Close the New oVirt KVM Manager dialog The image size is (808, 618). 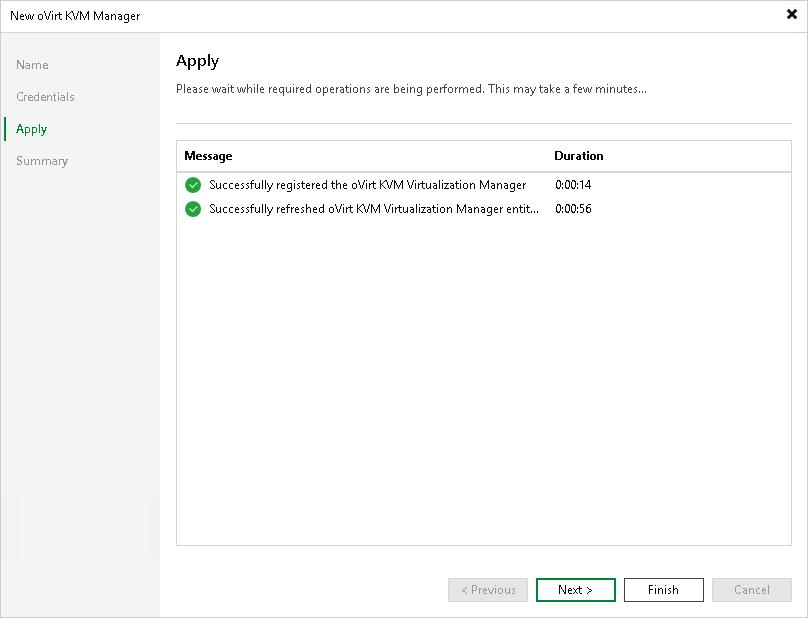792,14
